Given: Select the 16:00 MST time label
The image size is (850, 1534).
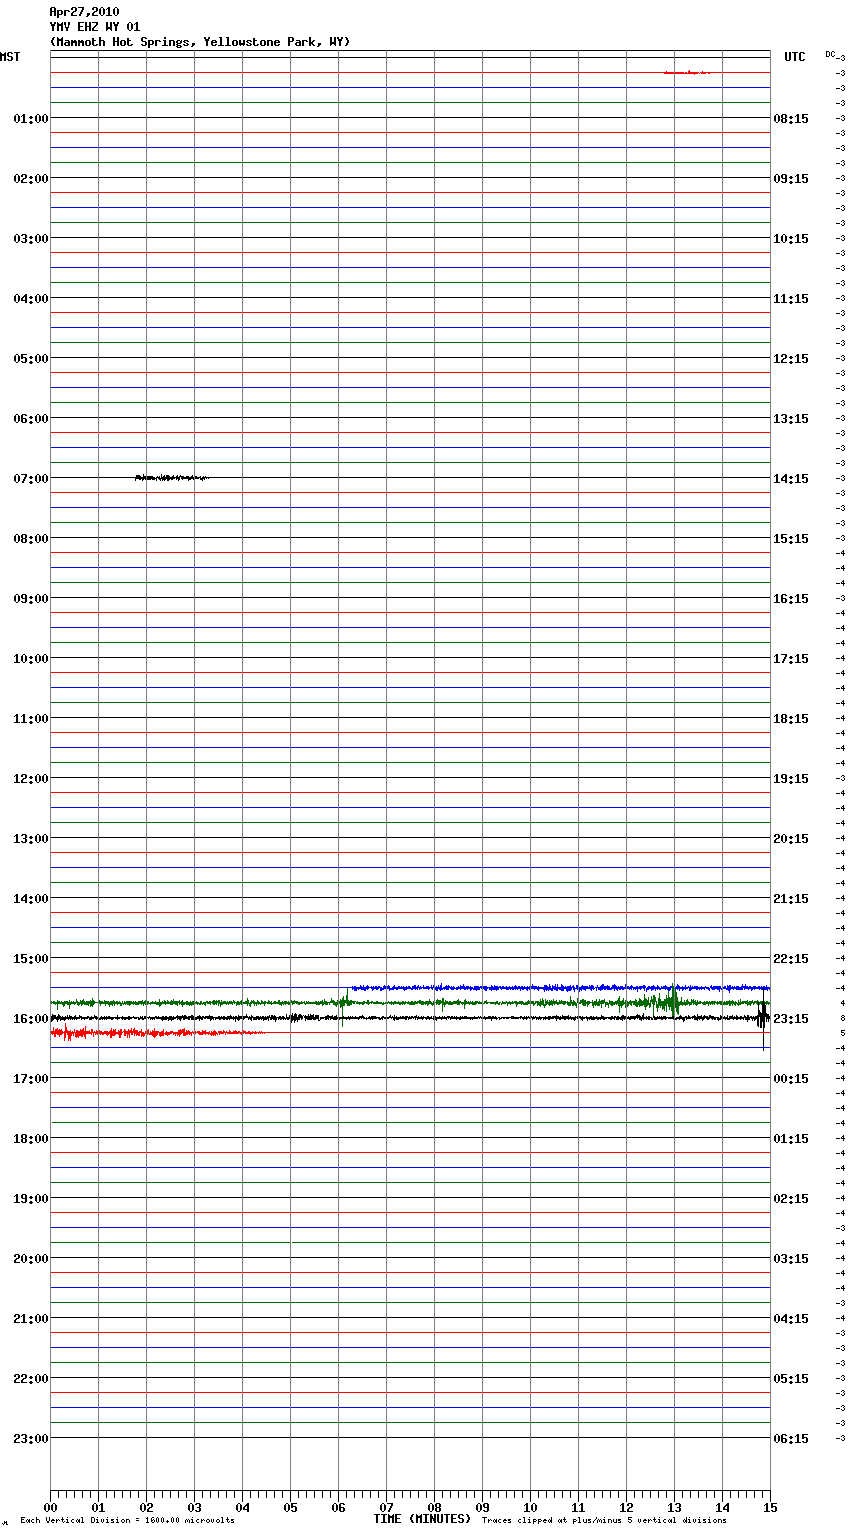Looking at the screenshot, I should pyautogui.click(x=31, y=1019).
